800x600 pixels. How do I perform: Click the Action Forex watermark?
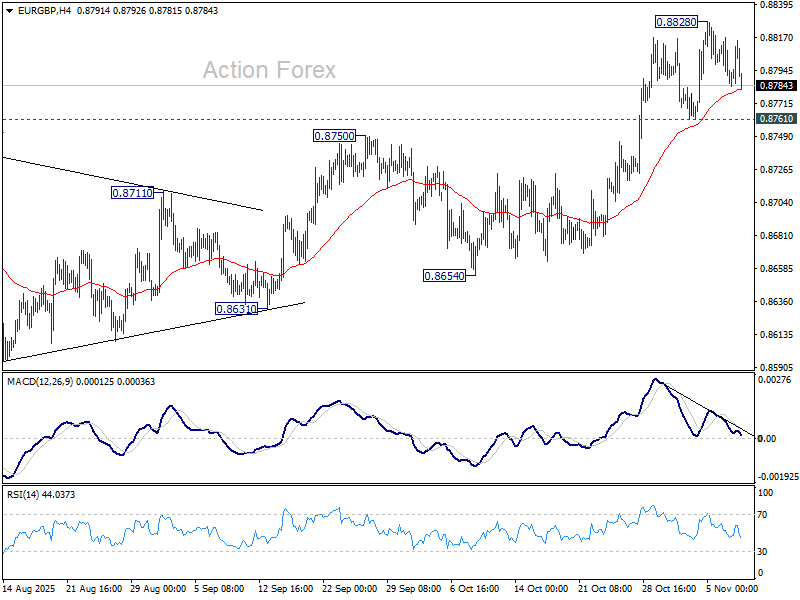tap(269, 70)
